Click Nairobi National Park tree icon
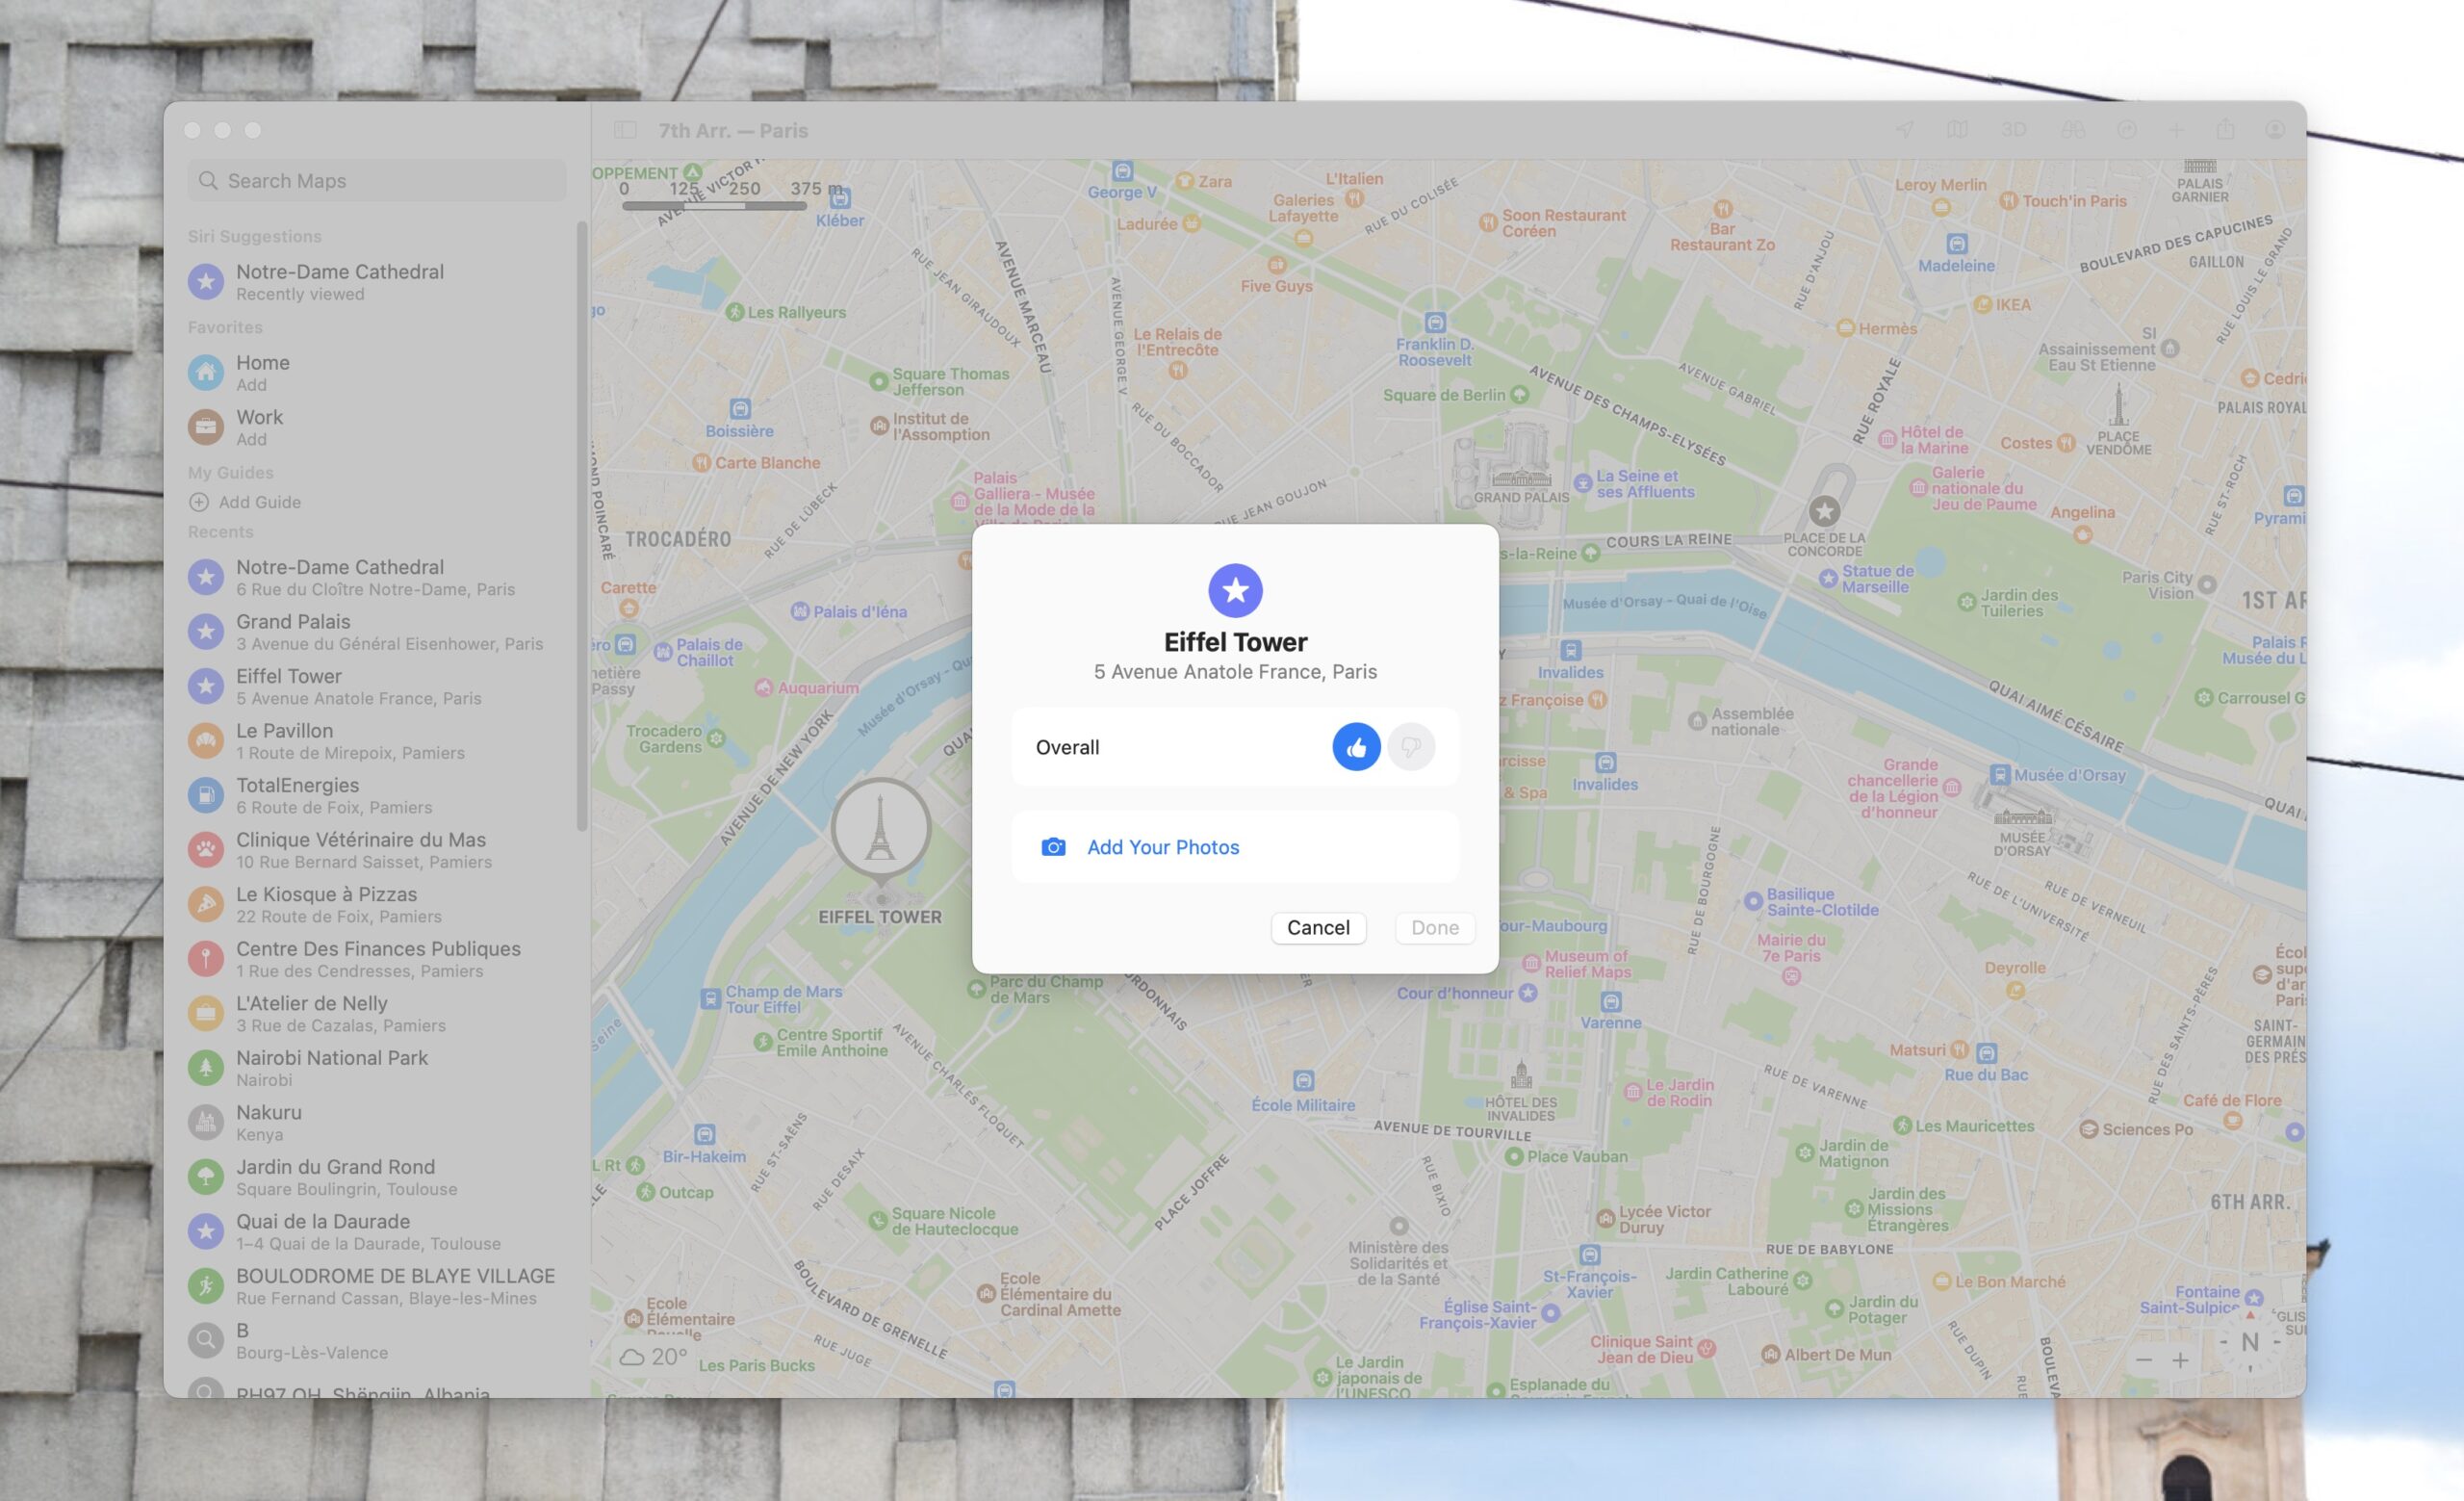2464x1501 pixels. pos(206,1068)
